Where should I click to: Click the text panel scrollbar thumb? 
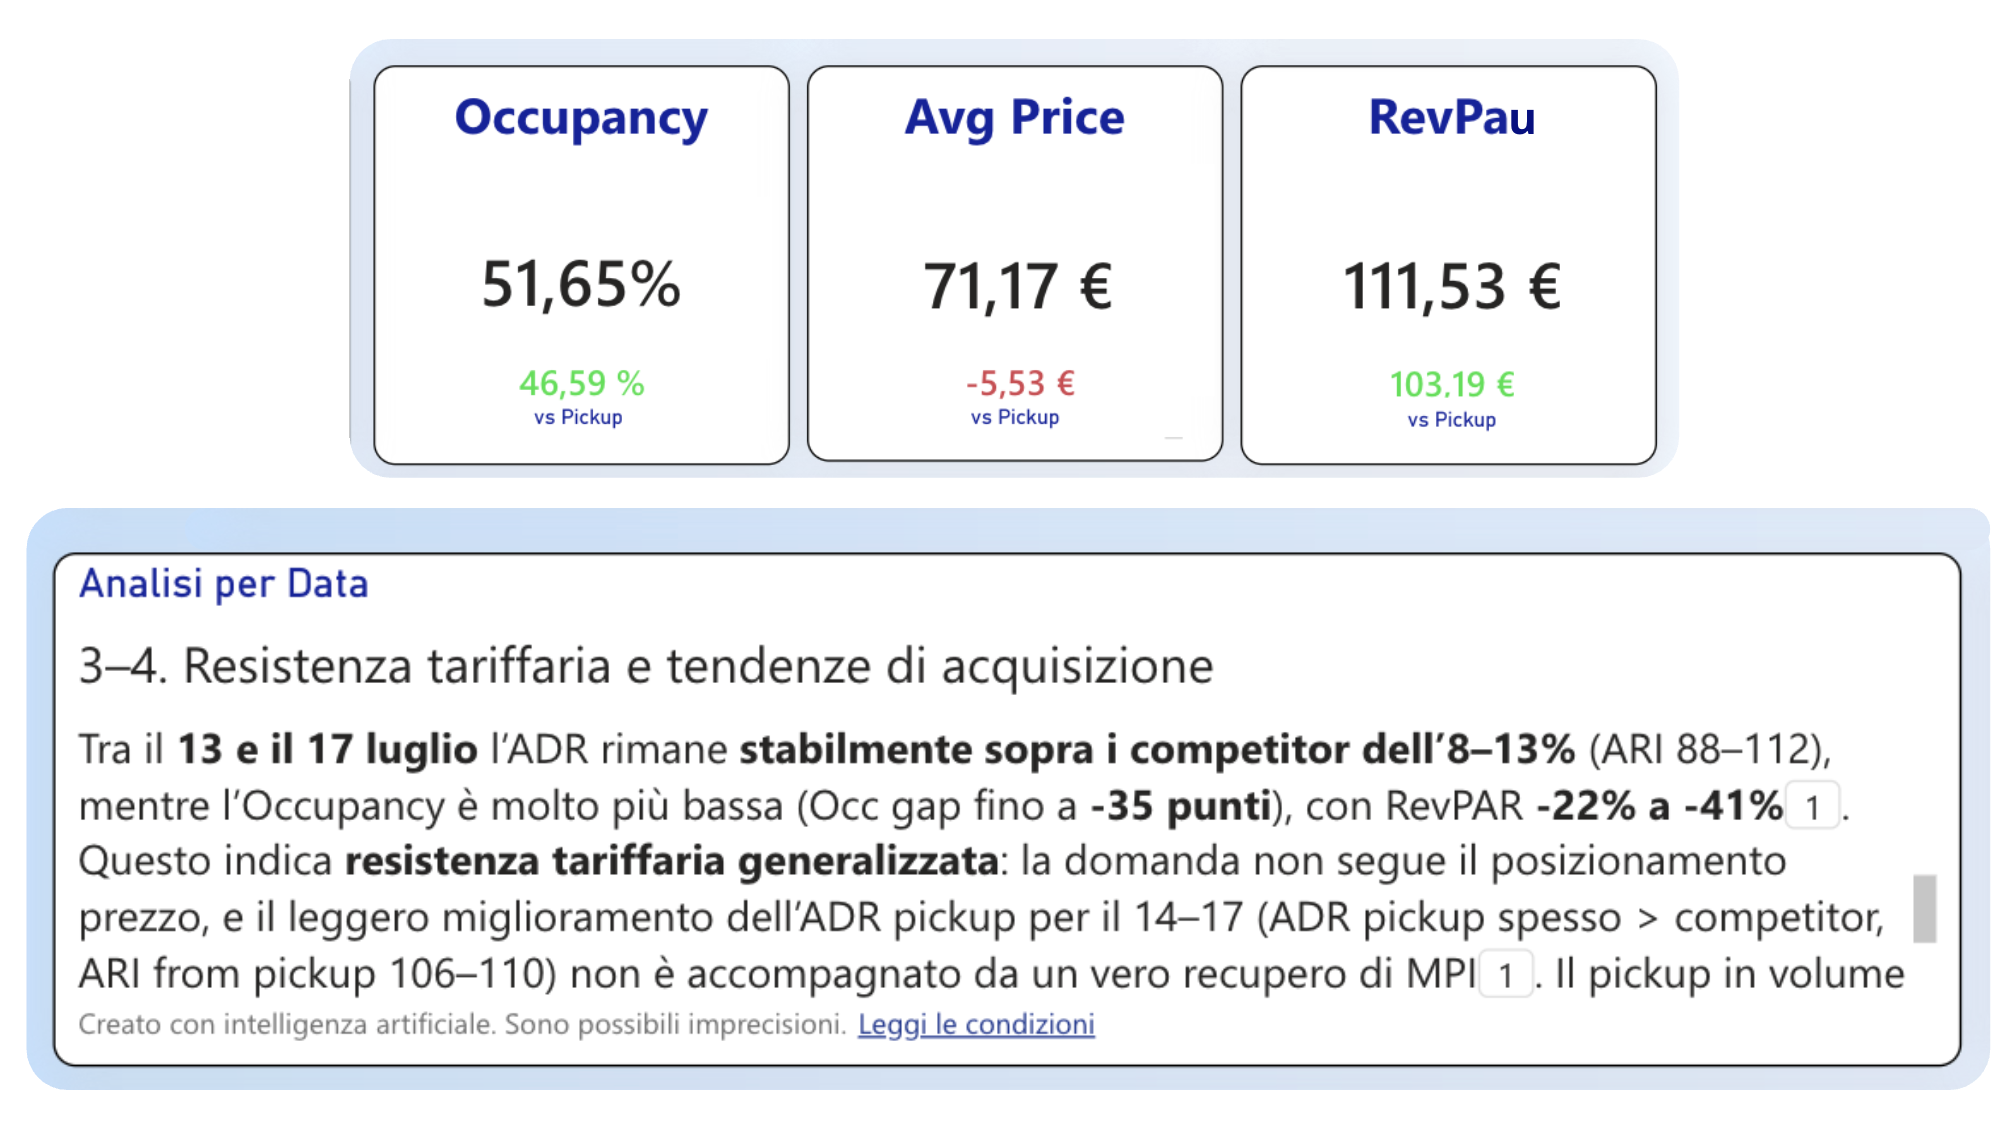(1924, 908)
